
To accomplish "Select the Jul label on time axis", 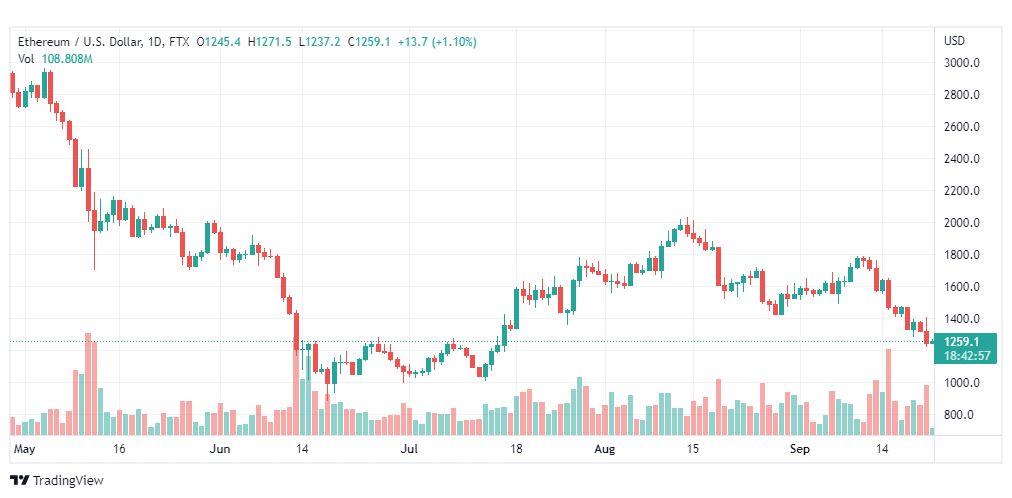I will 409,448.
